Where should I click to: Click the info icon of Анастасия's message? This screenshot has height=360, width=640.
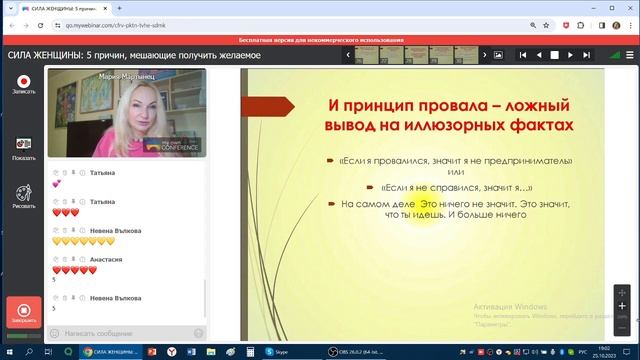click(82, 259)
